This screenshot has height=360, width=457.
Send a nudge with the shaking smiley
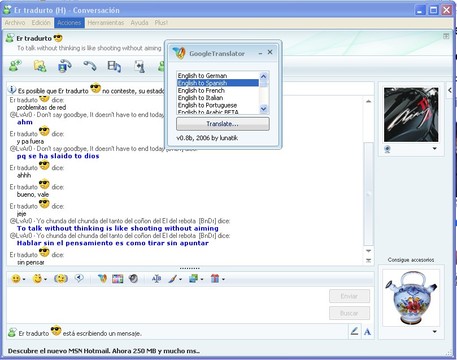(x=61, y=278)
